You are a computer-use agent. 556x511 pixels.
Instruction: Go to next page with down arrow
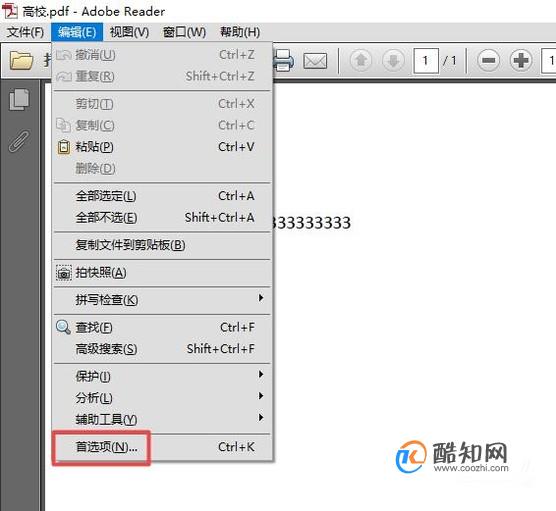tap(393, 60)
